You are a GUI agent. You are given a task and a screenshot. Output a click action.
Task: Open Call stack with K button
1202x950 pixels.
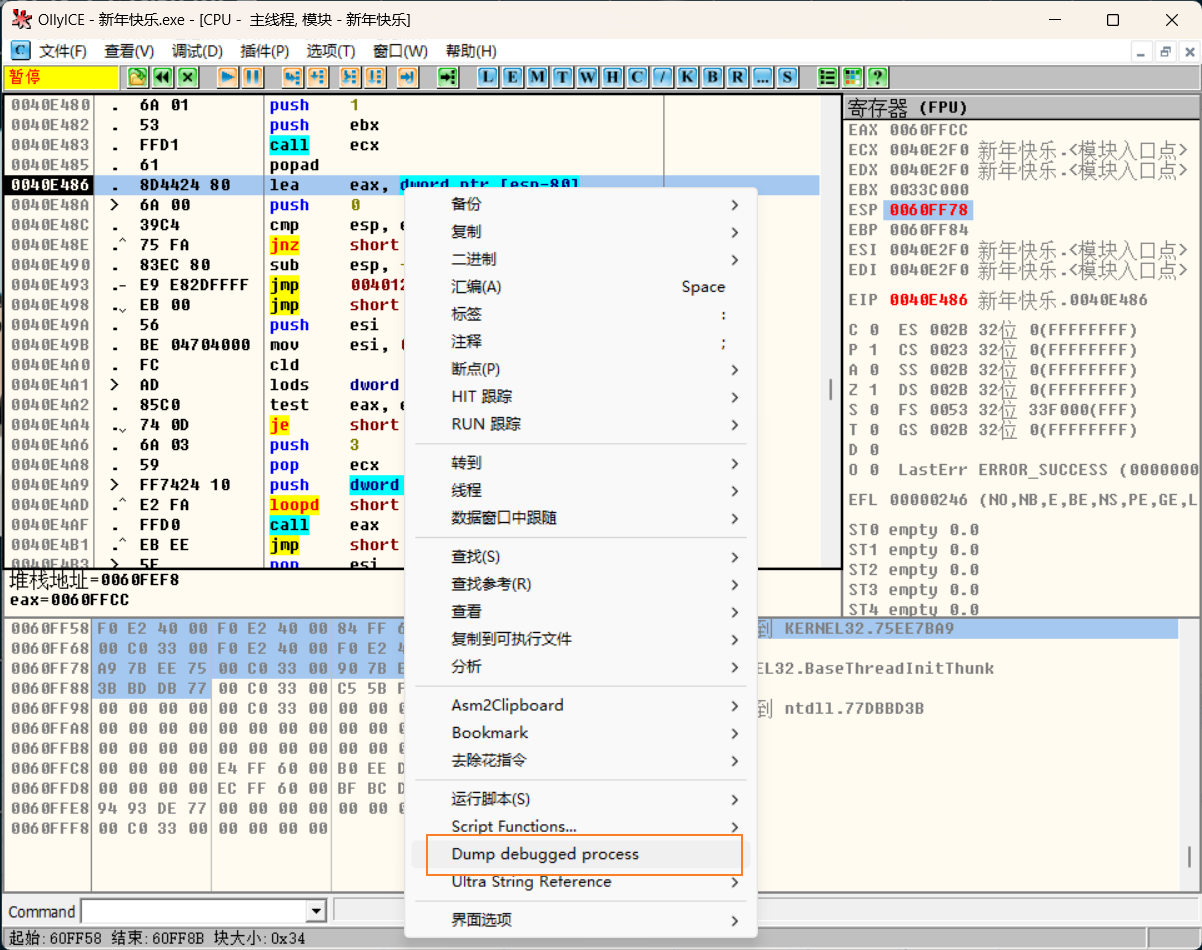(x=688, y=77)
